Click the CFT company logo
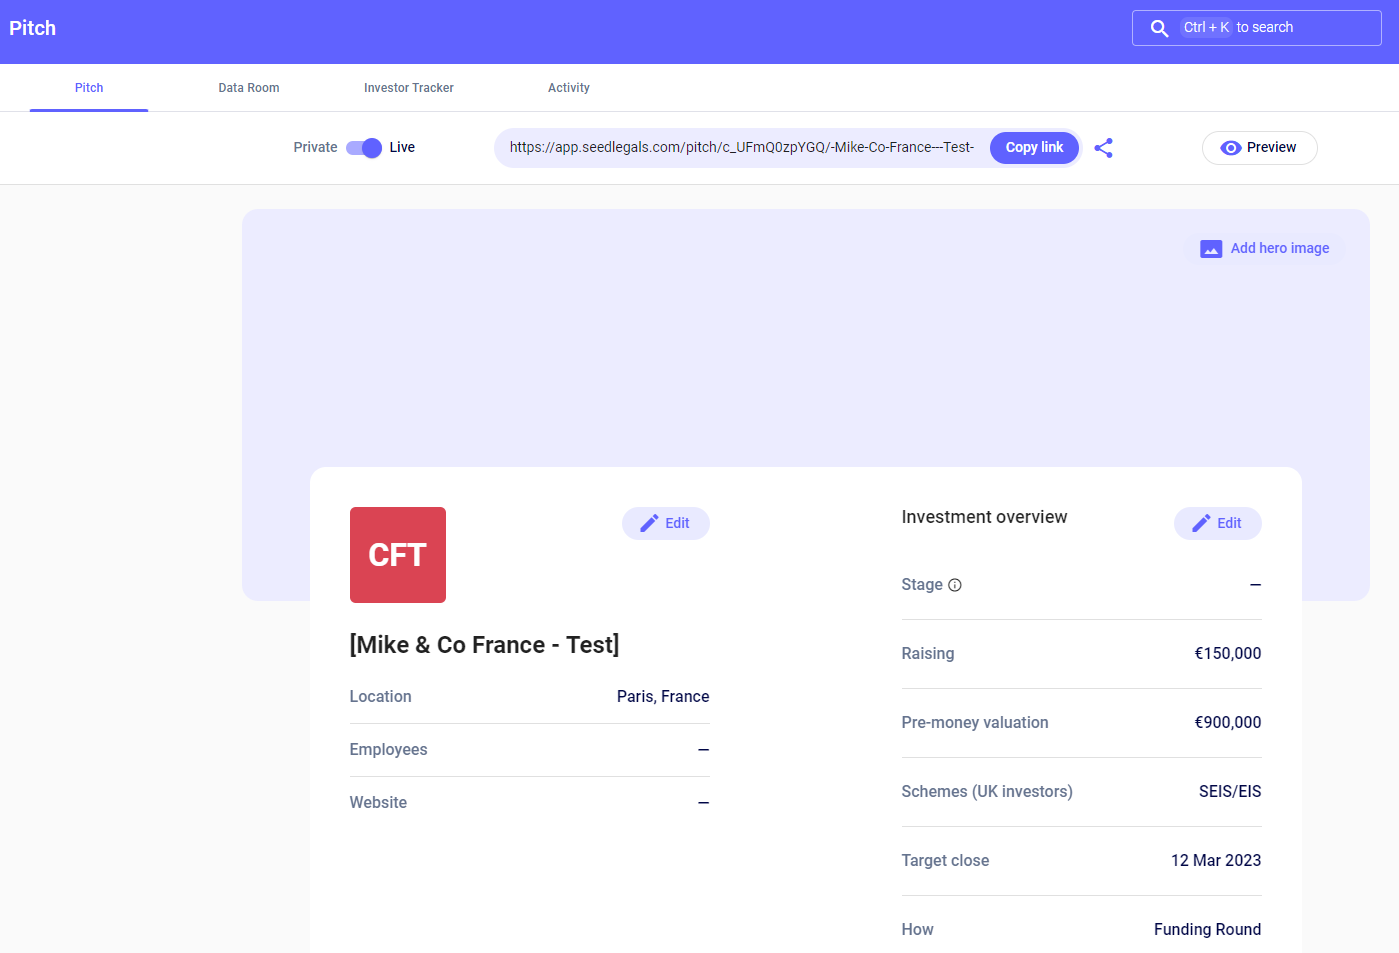 click(x=397, y=555)
